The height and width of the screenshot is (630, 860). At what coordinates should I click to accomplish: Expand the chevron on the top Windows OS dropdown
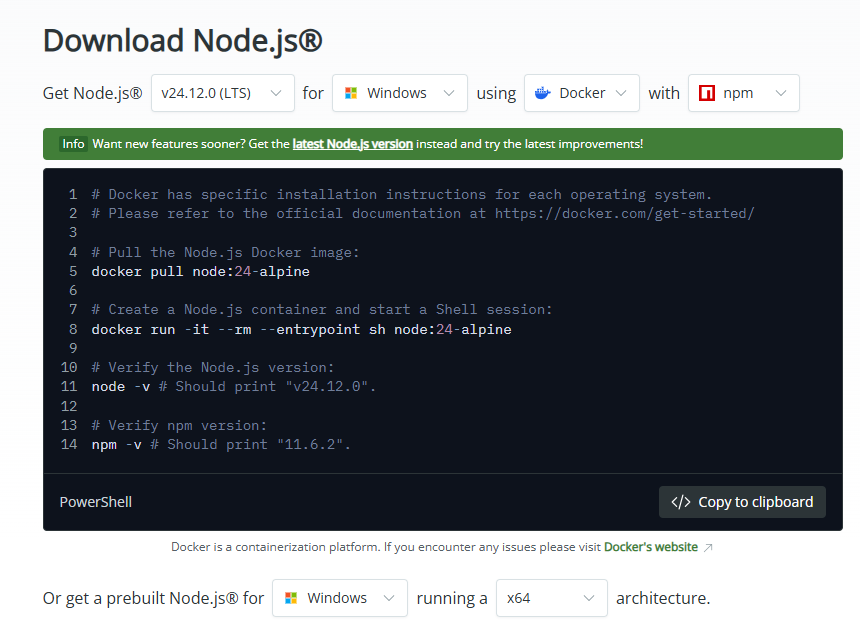pos(449,93)
